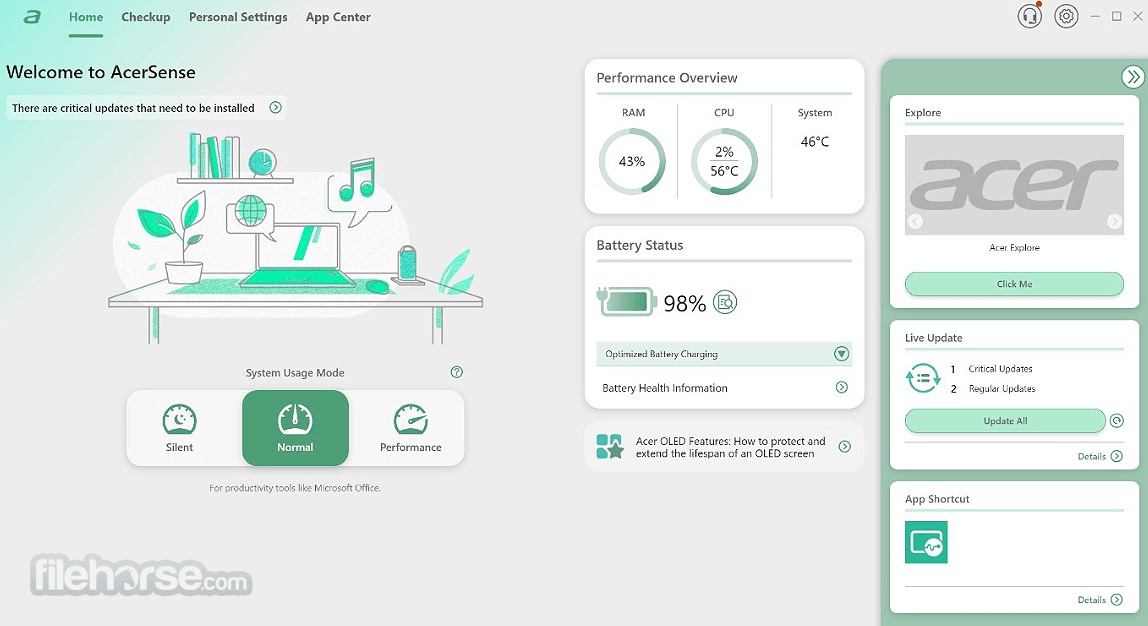Switch to the Checkup tab
The height and width of the screenshot is (626, 1148).
146,17
